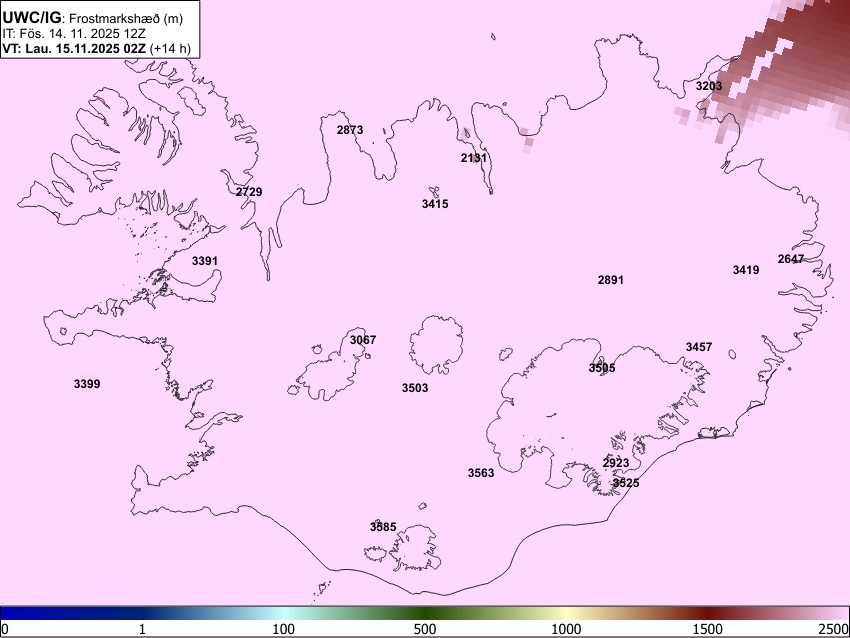Click the map value 3203
Viewport: 850px width, 638px height.
tap(709, 86)
